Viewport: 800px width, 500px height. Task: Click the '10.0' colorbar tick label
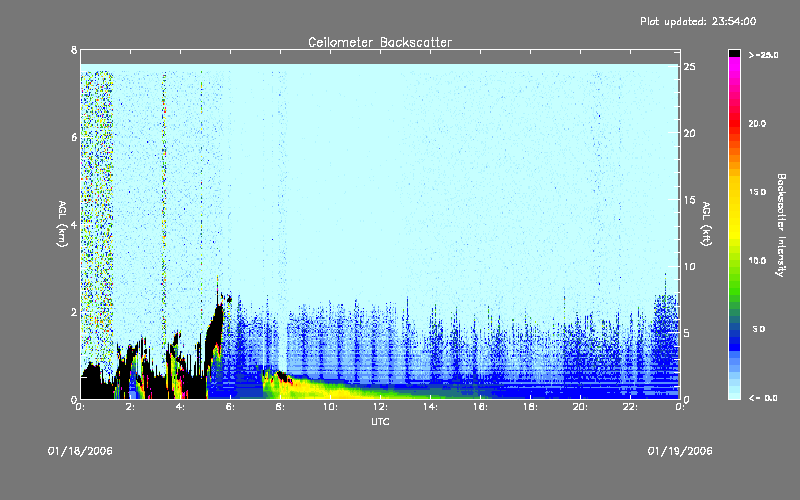pos(757,261)
